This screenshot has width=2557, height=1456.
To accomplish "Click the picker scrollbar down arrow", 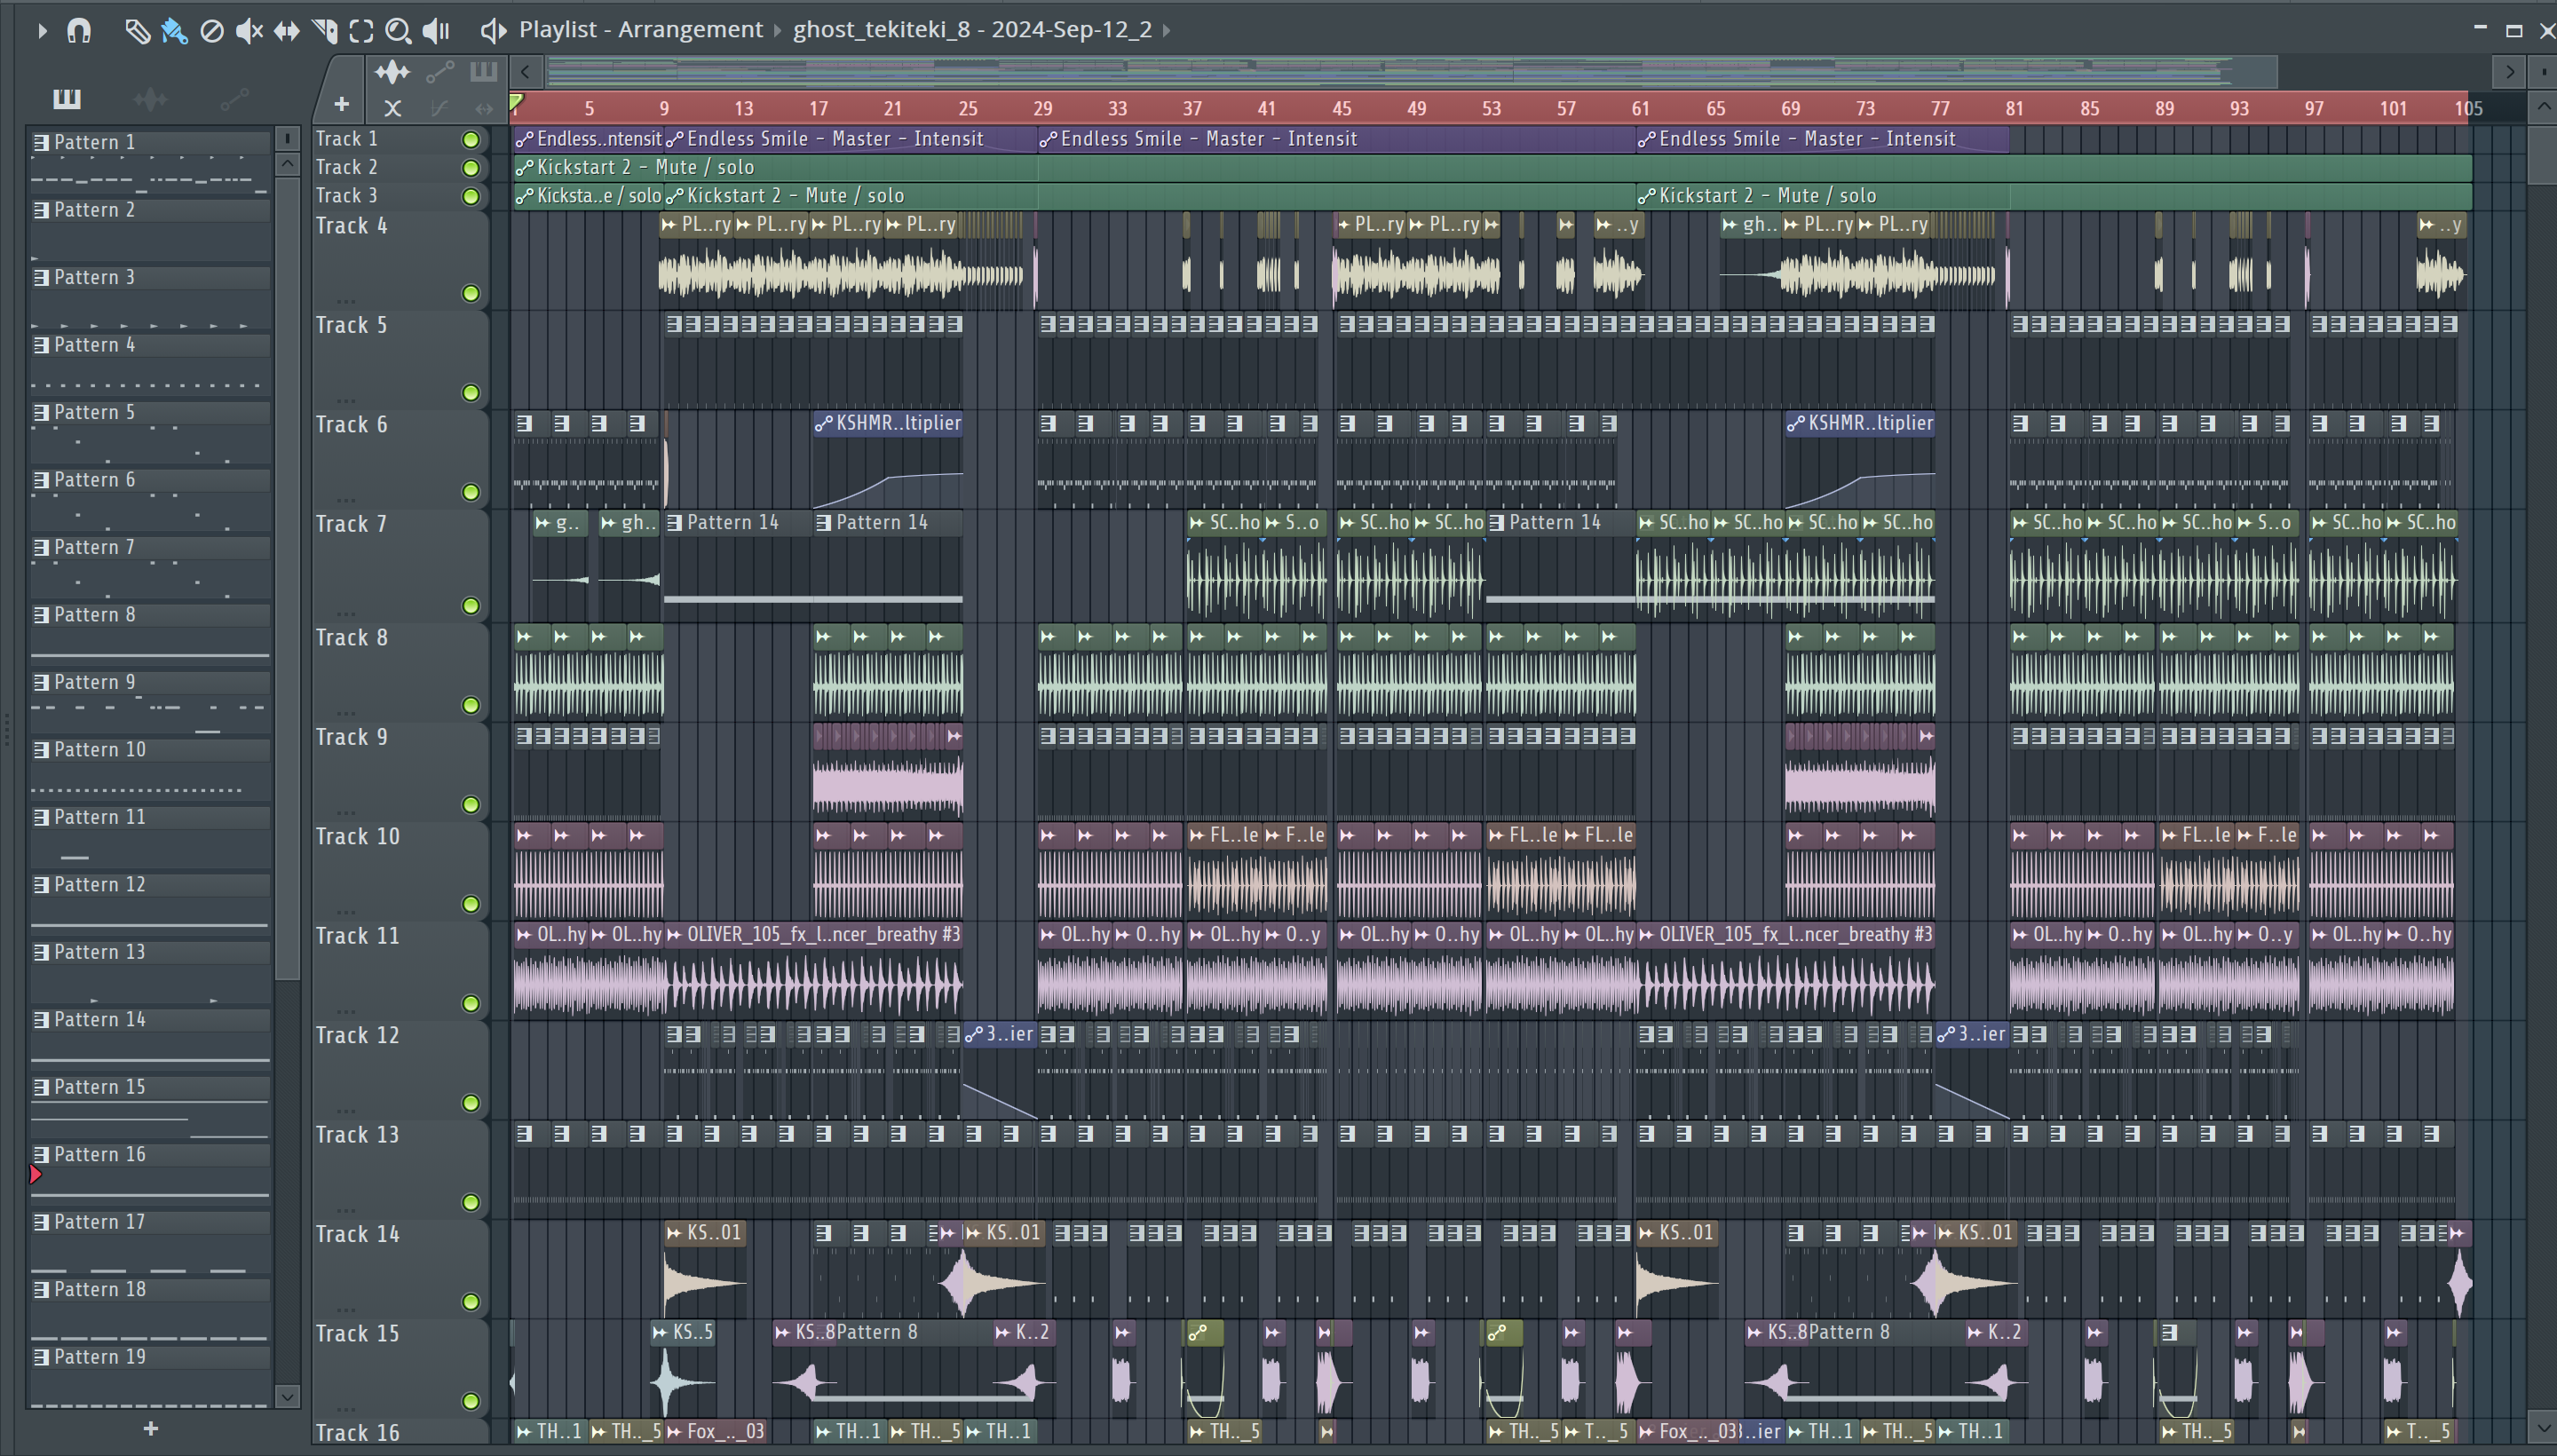I will (x=287, y=1396).
